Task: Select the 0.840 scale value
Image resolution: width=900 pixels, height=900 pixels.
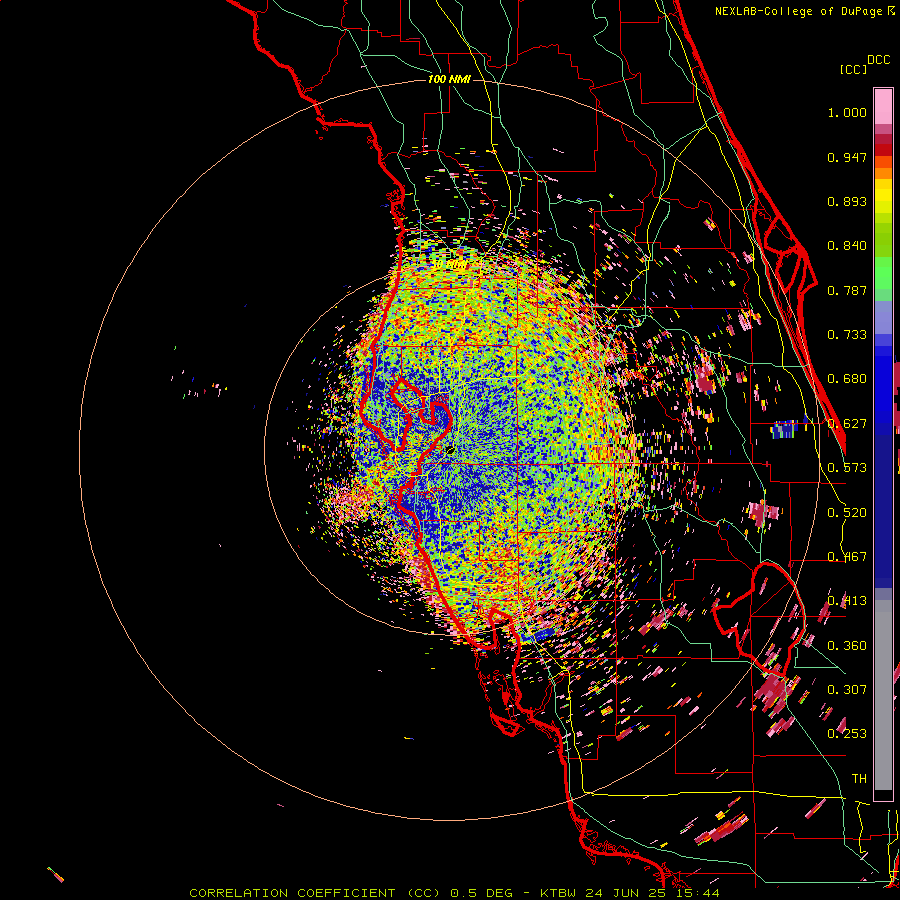Action: tap(847, 246)
